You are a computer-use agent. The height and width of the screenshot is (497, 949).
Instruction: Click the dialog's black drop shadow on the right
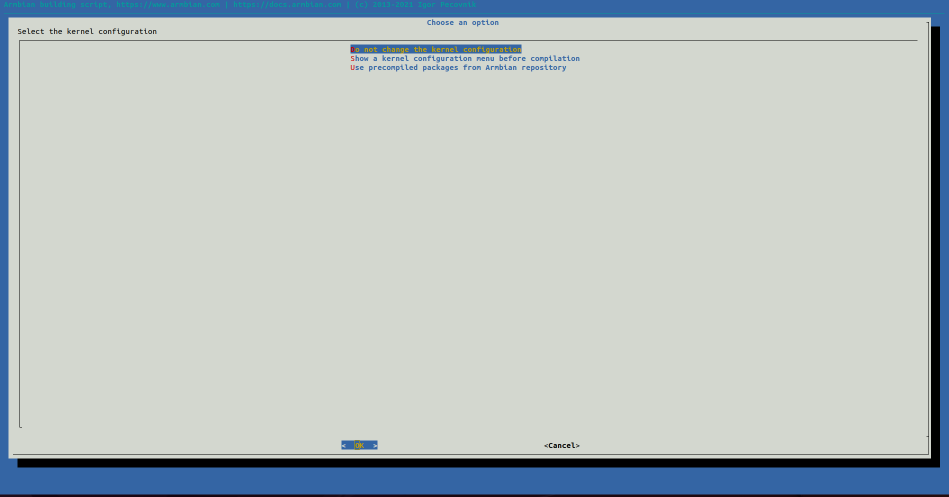point(934,250)
